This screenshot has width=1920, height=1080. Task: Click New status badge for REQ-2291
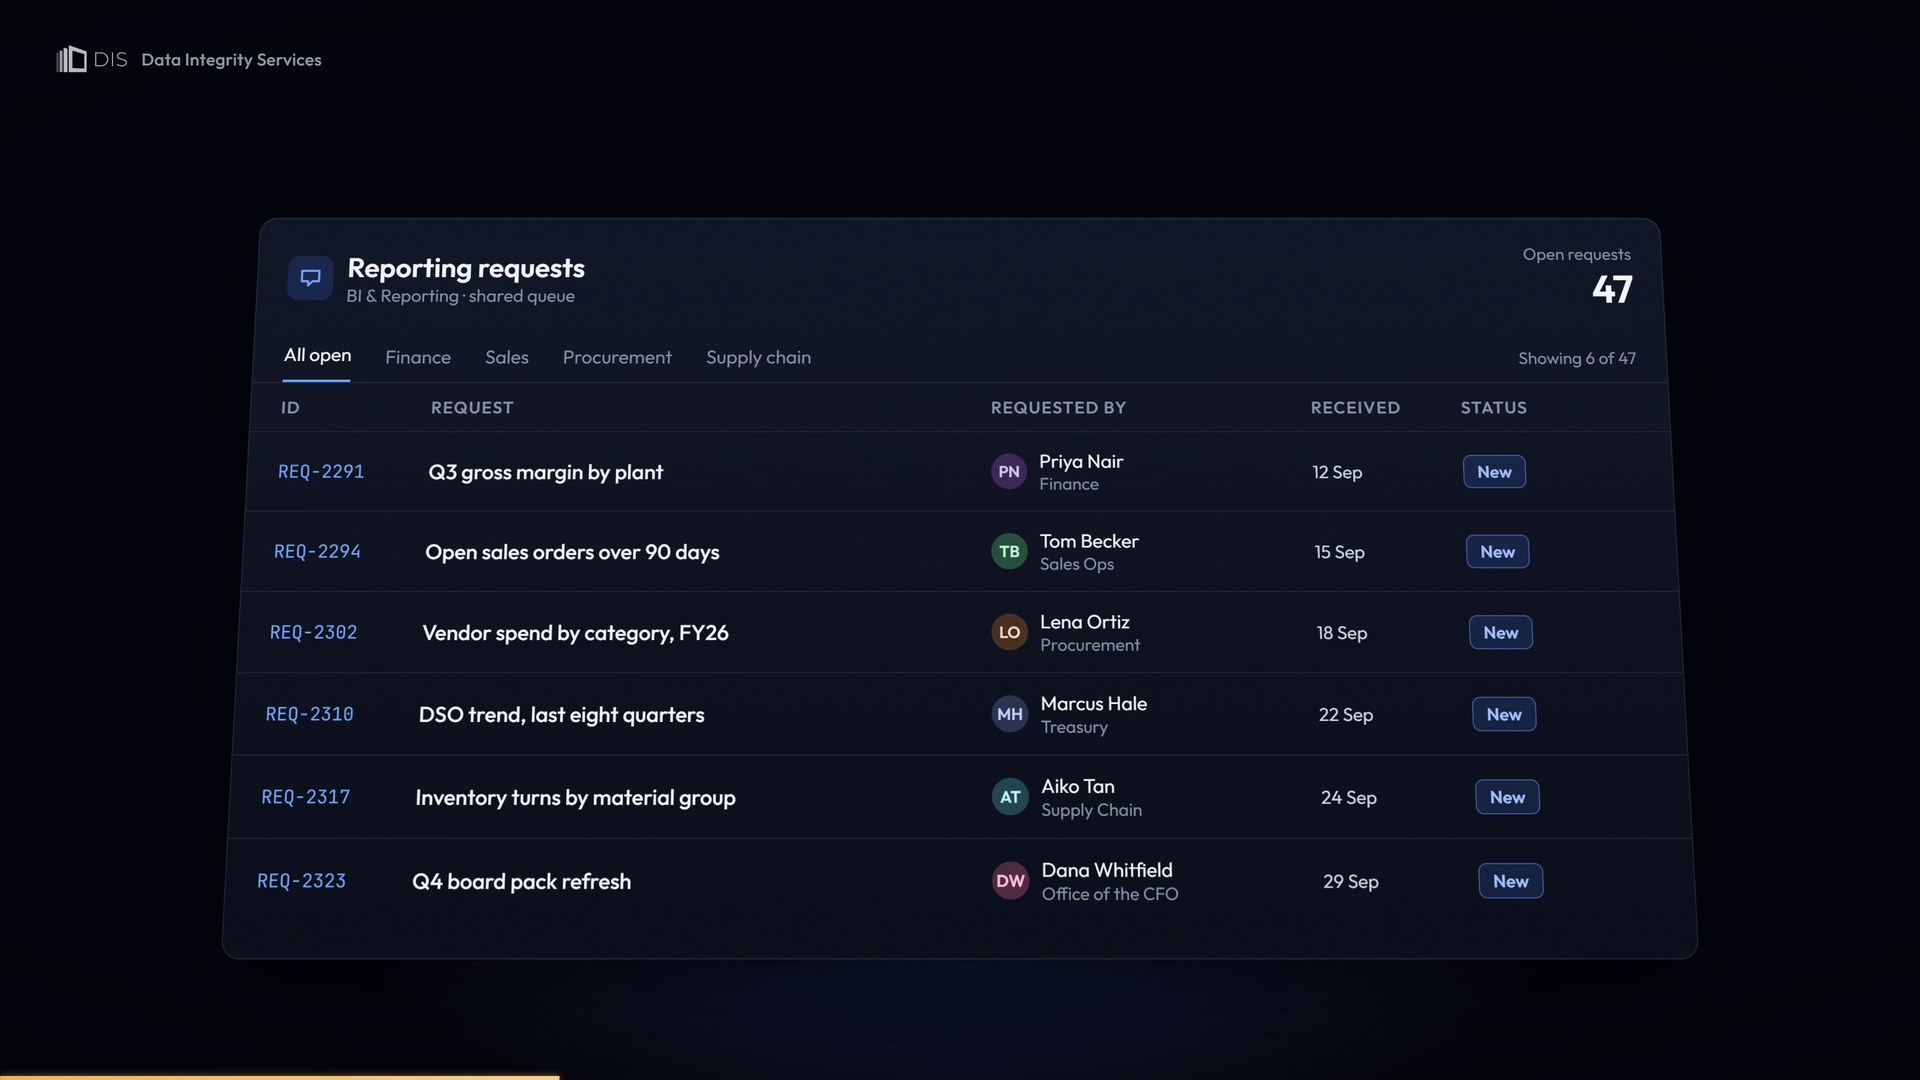pos(1494,472)
